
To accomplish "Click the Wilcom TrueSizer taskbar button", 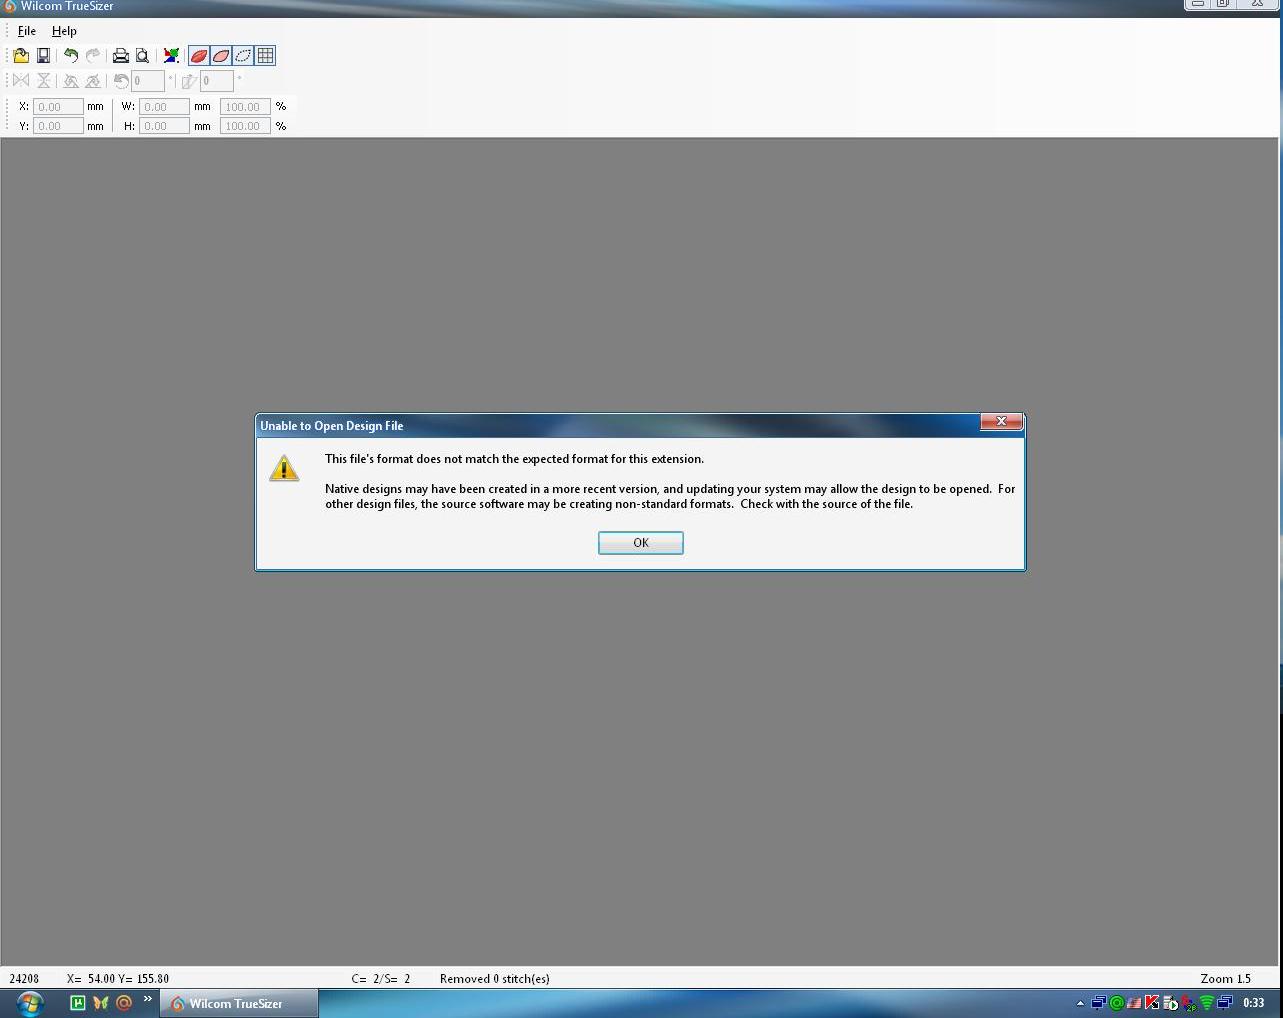I will click(240, 1003).
